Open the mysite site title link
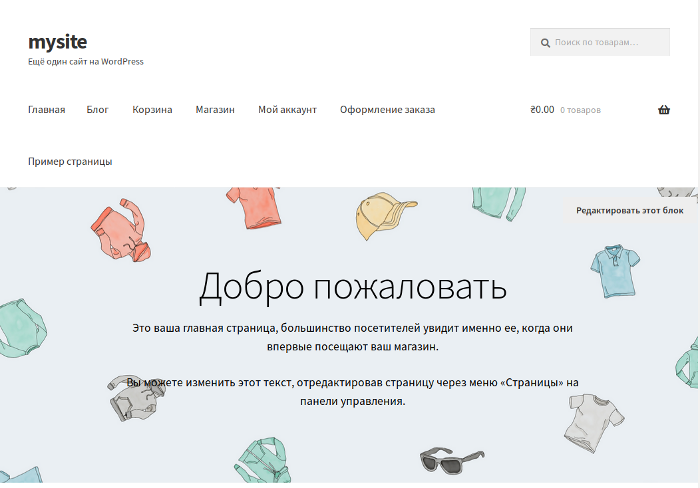 pos(58,42)
